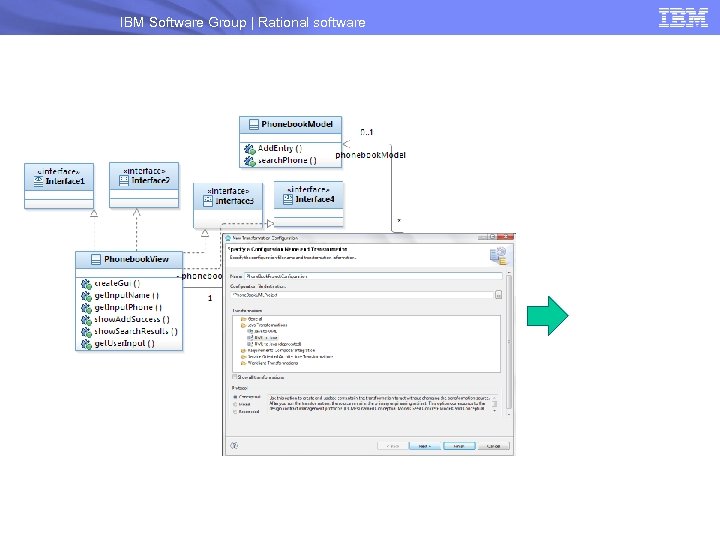This screenshot has width=720, height=540.
Task: Click the UML to Java (deprecated) transformation icon
Action: coord(250,344)
